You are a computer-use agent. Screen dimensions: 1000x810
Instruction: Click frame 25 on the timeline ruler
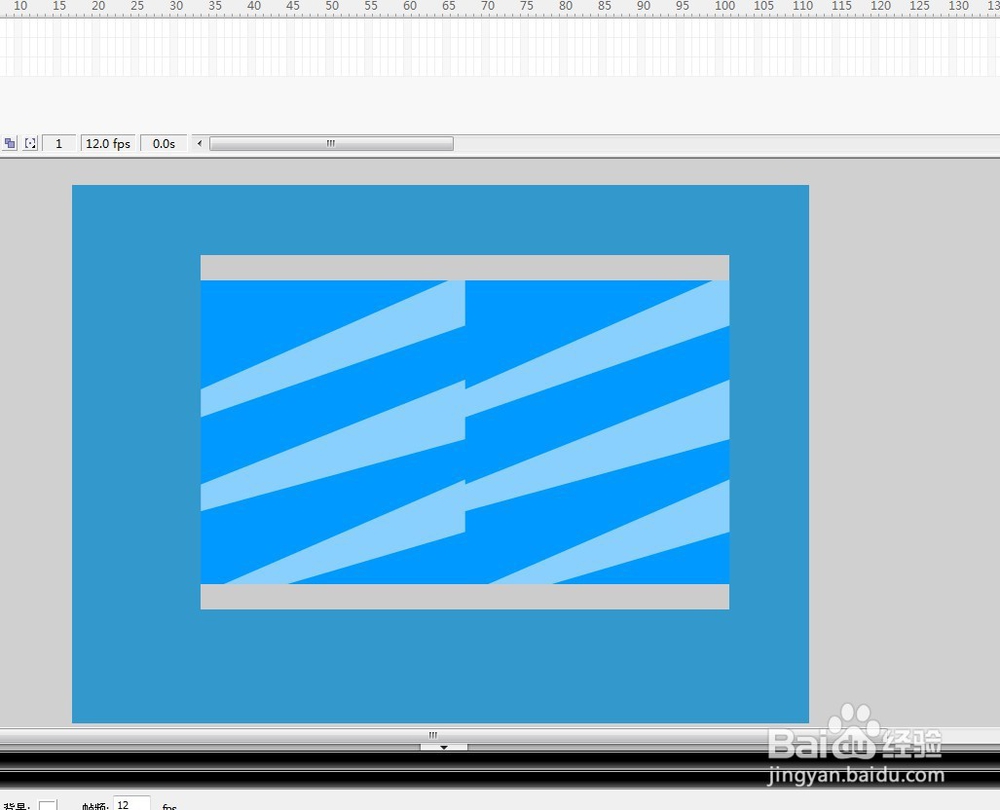coord(137,6)
